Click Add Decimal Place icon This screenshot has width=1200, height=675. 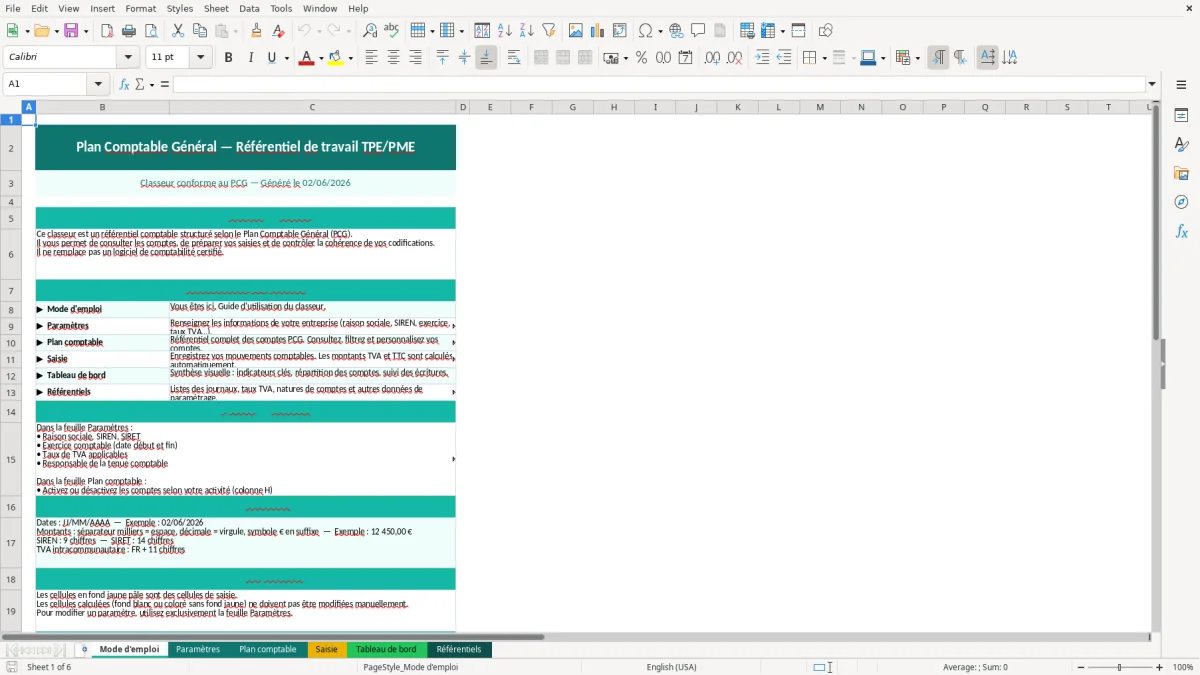pyautogui.click(x=712, y=58)
